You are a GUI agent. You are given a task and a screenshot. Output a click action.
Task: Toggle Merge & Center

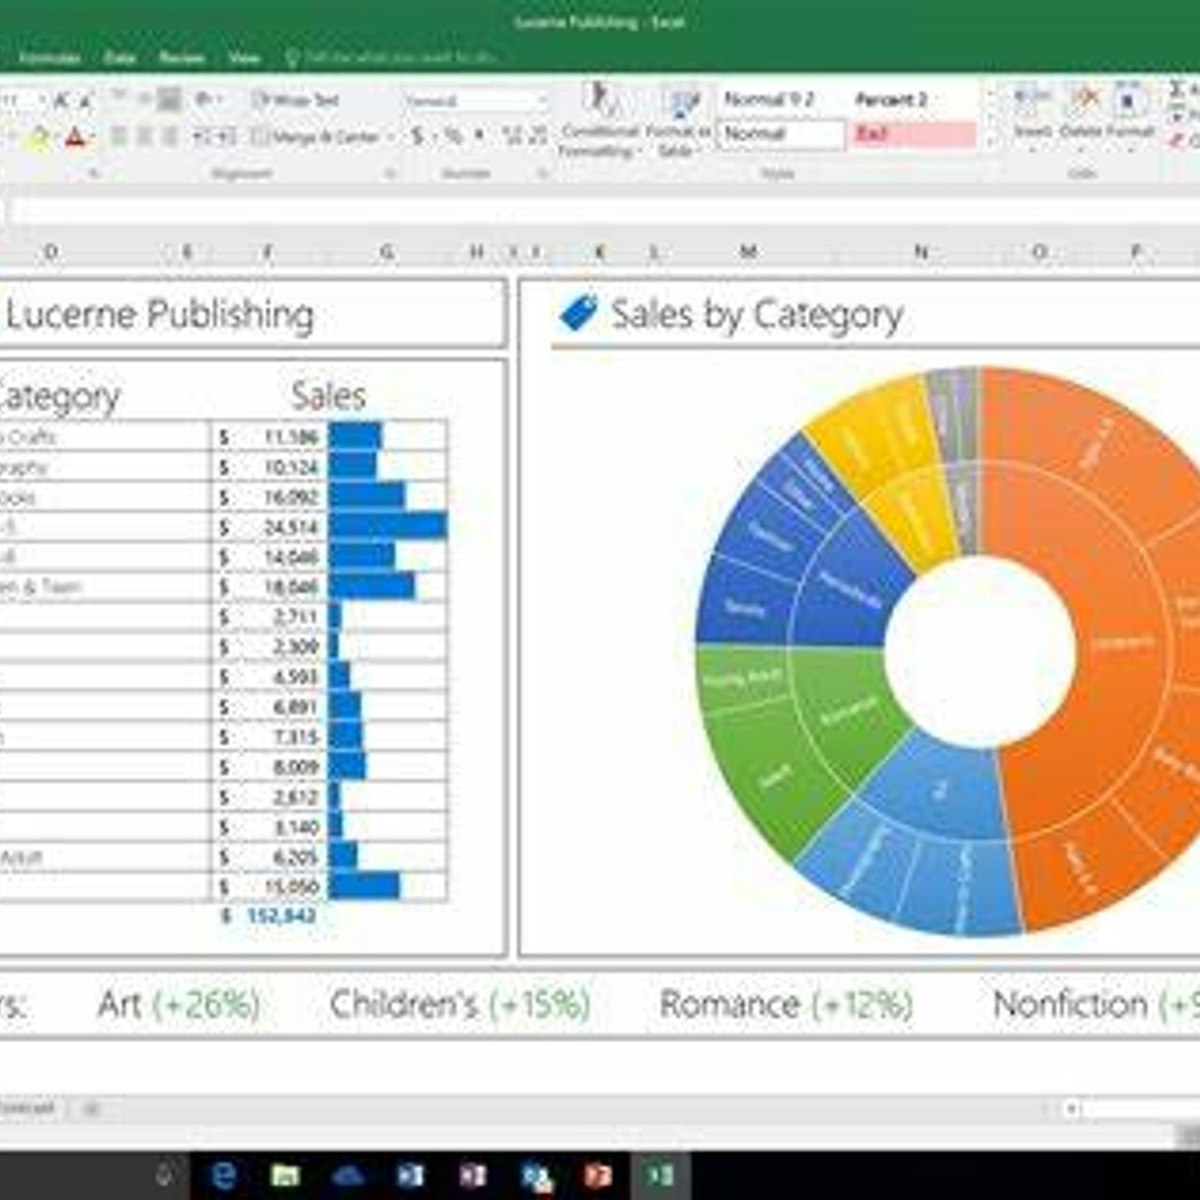pos(317,137)
